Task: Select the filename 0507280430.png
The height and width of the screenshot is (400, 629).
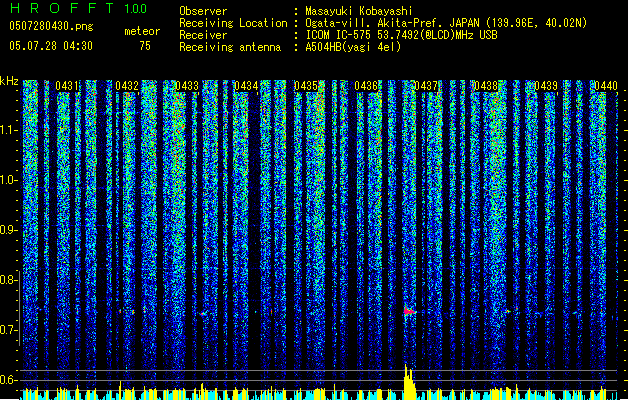Action: coord(51,26)
